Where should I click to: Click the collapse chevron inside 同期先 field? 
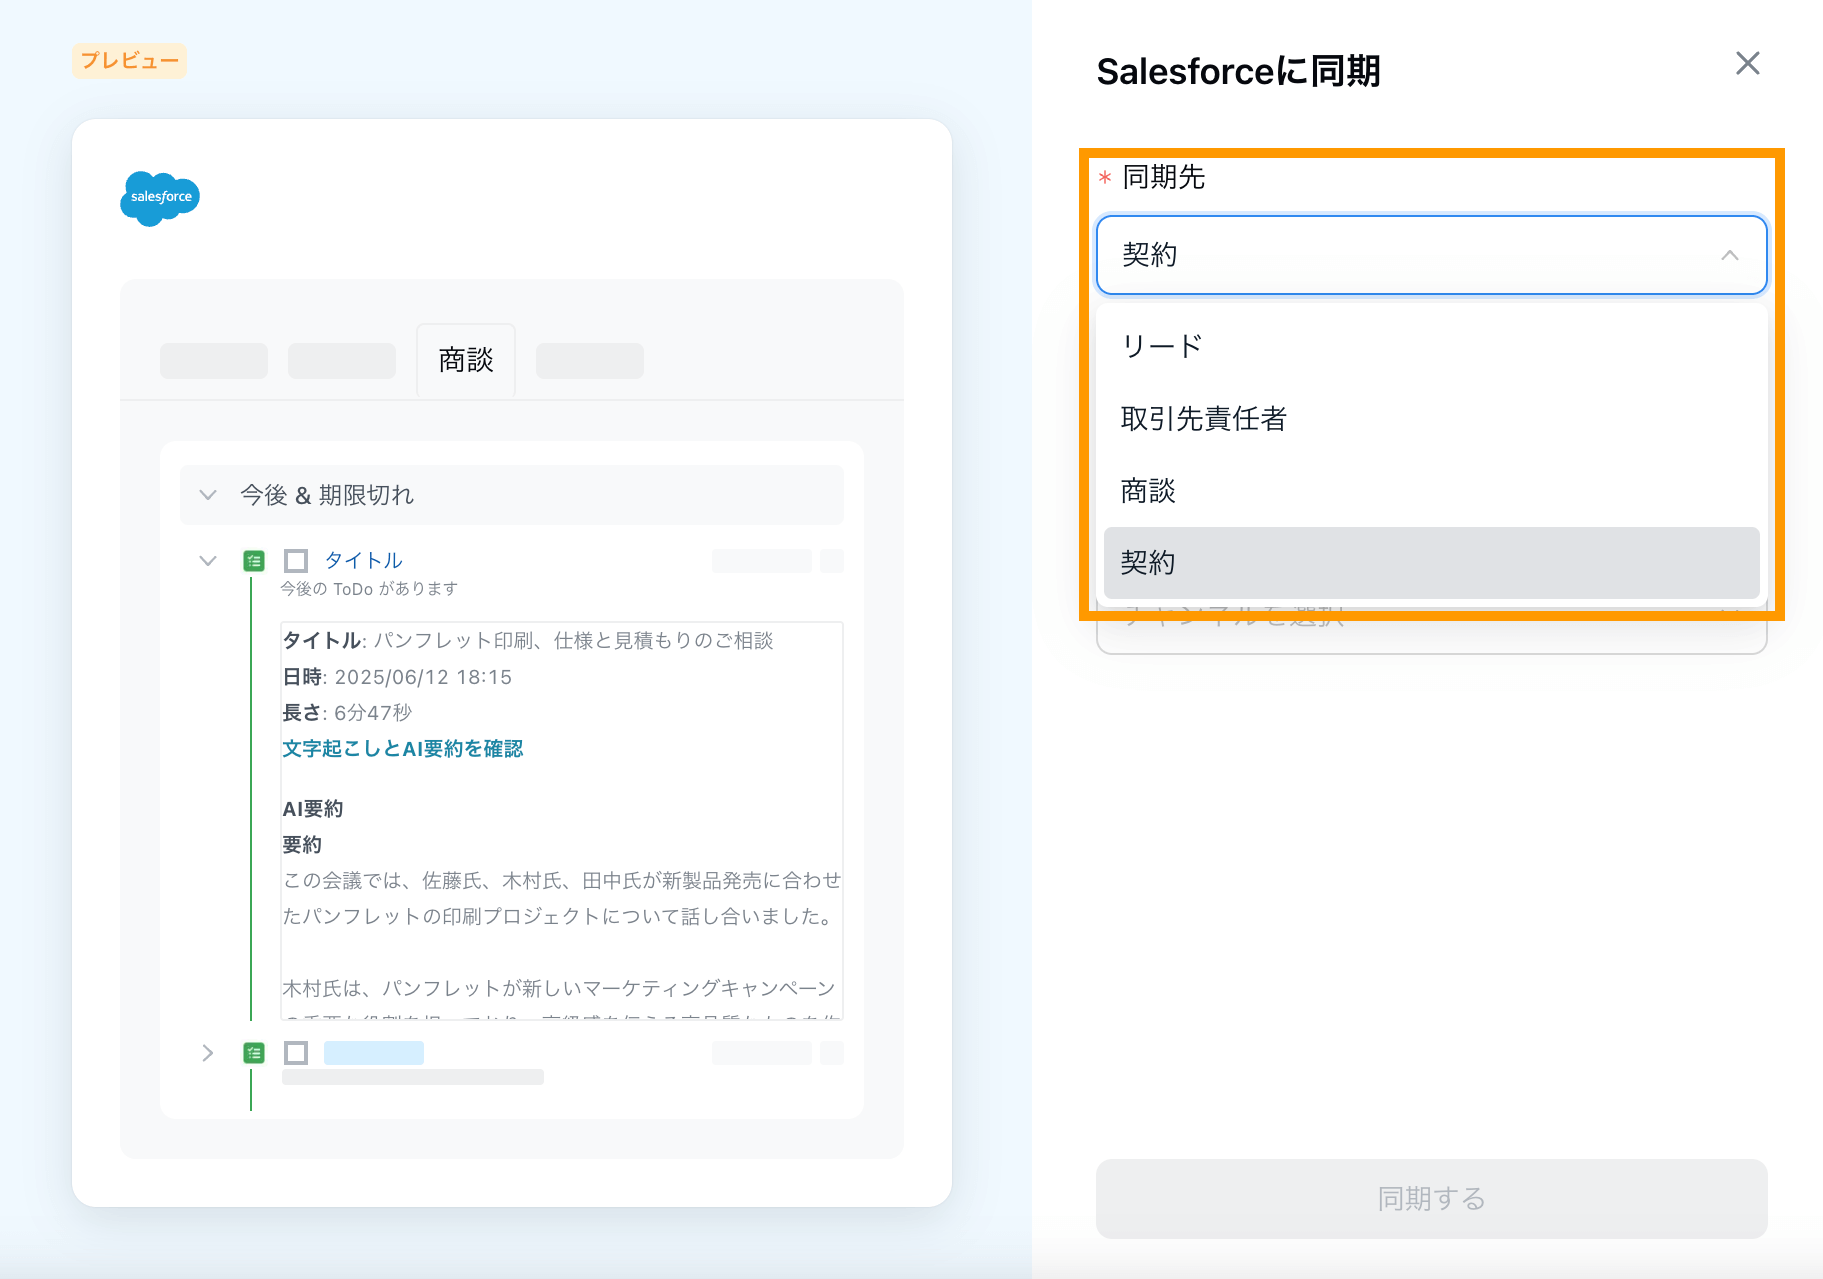pos(1730,255)
